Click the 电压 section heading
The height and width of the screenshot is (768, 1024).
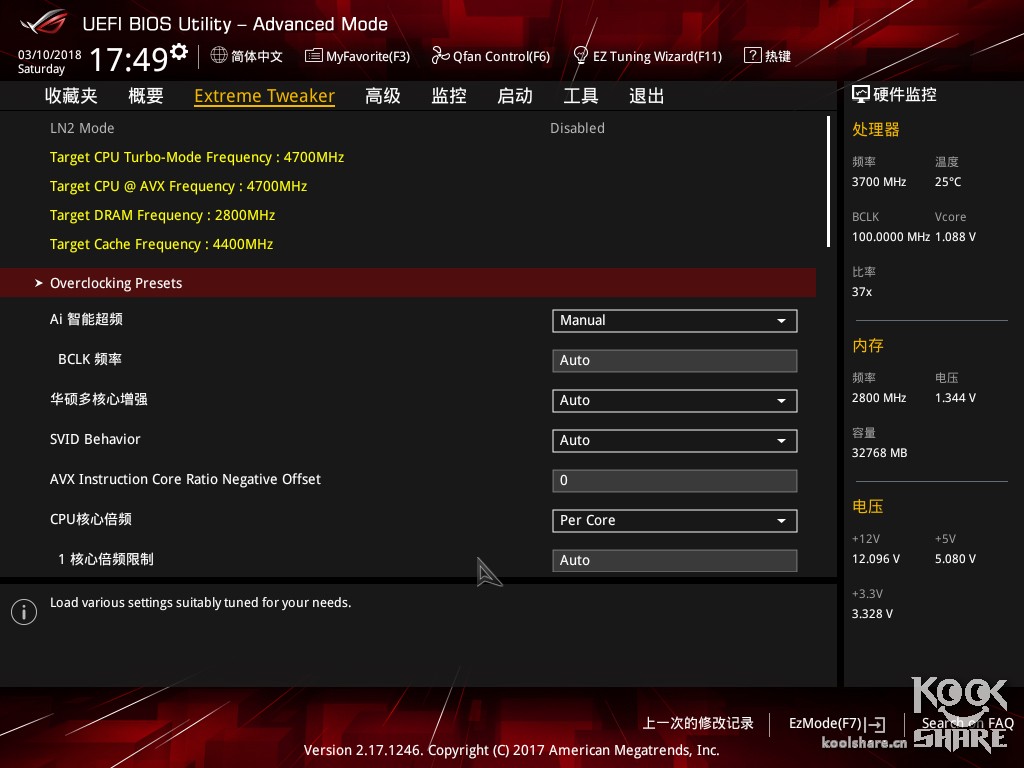[868, 506]
